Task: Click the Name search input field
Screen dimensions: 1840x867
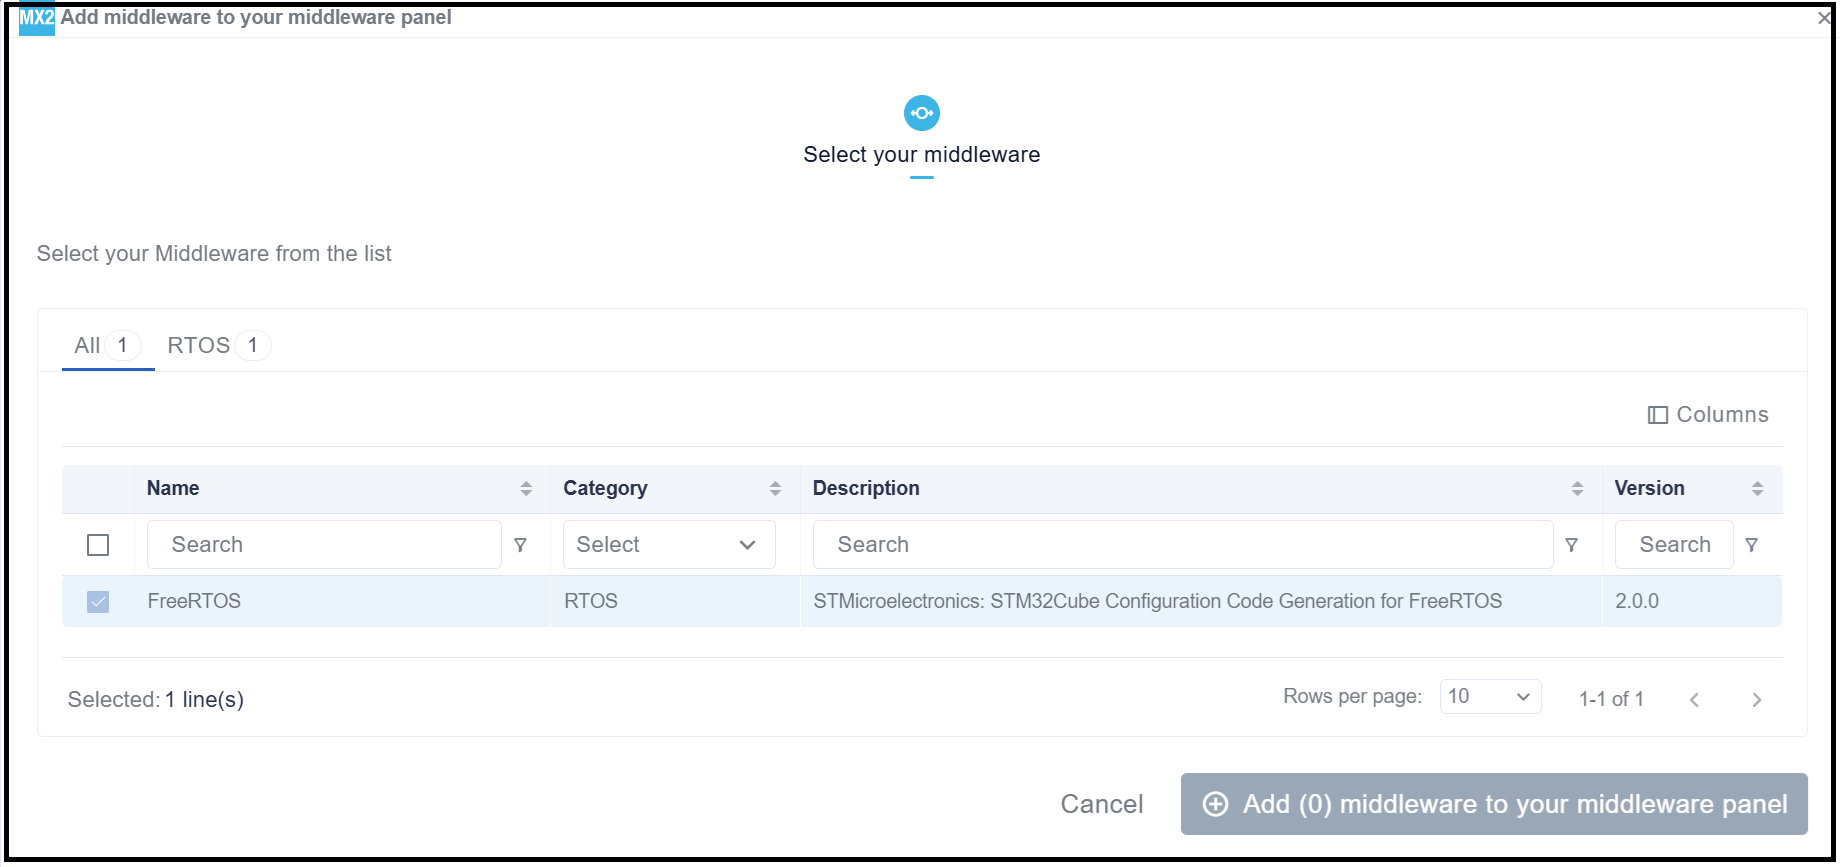Action: (x=324, y=545)
